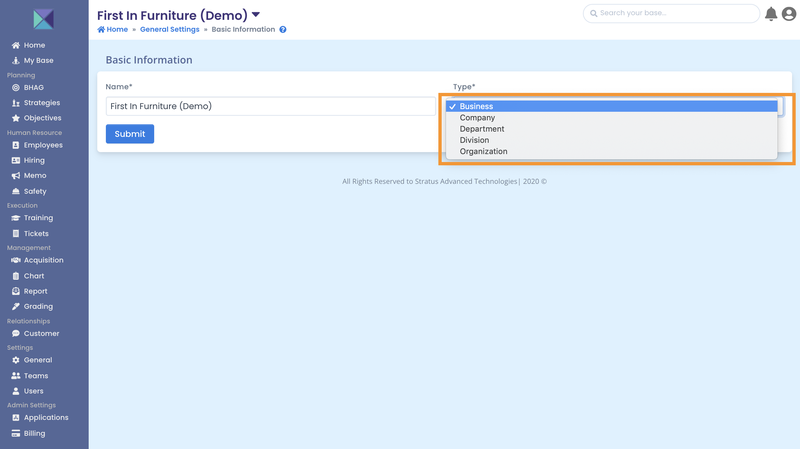The width and height of the screenshot is (800, 449).
Task: Click the Grading icon
Action: pyautogui.click(x=16, y=307)
